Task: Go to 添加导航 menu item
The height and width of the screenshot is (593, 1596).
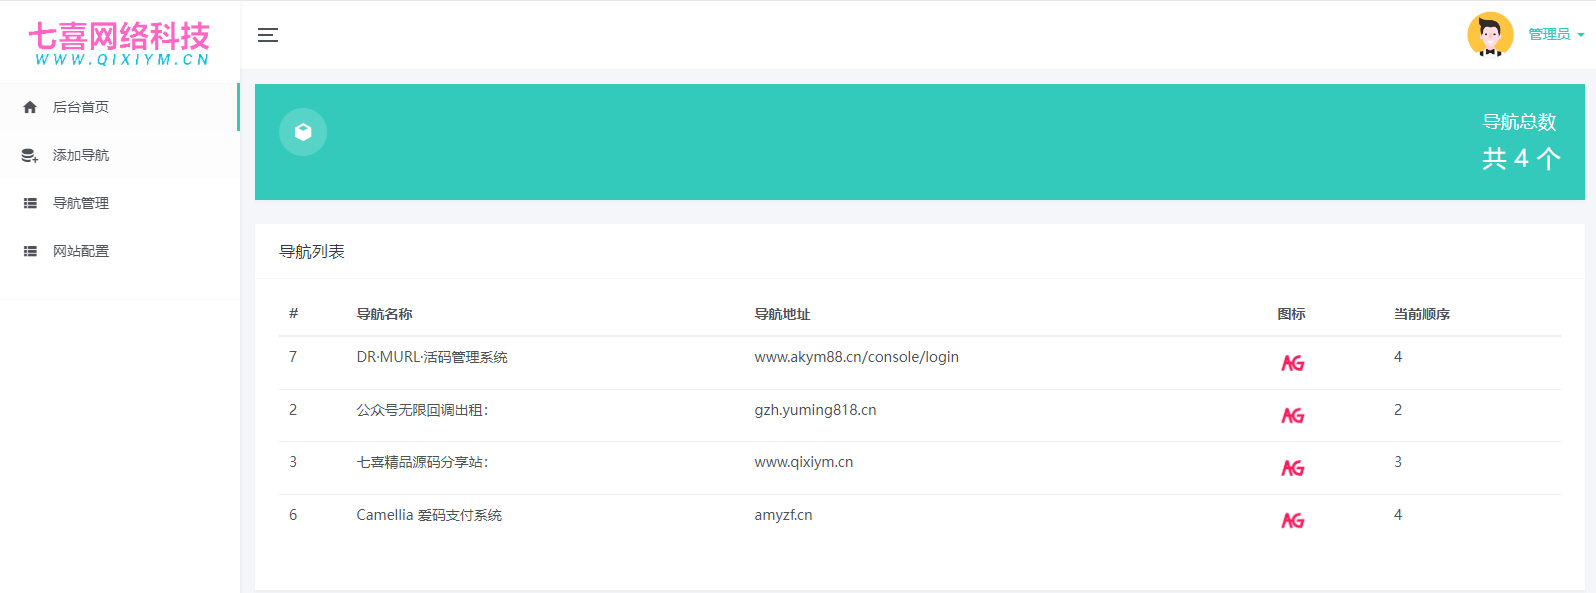Action: pyautogui.click(x=81, y=155)
